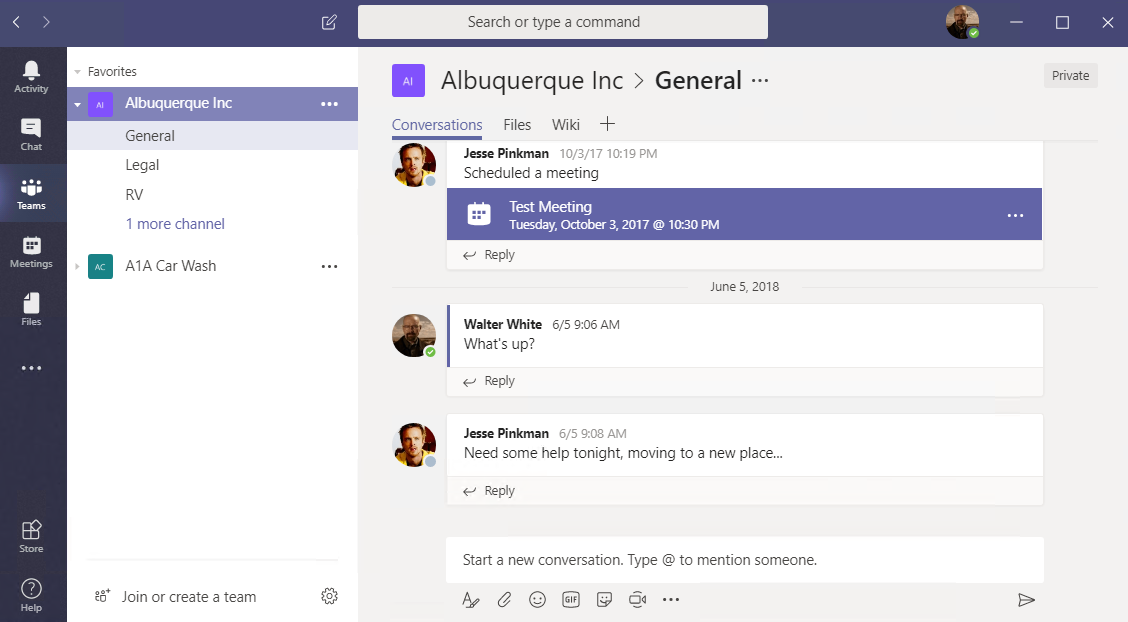Start a Meet now video call
Image resolution: width=1128 pixels, height=622 pixels.
637,600
